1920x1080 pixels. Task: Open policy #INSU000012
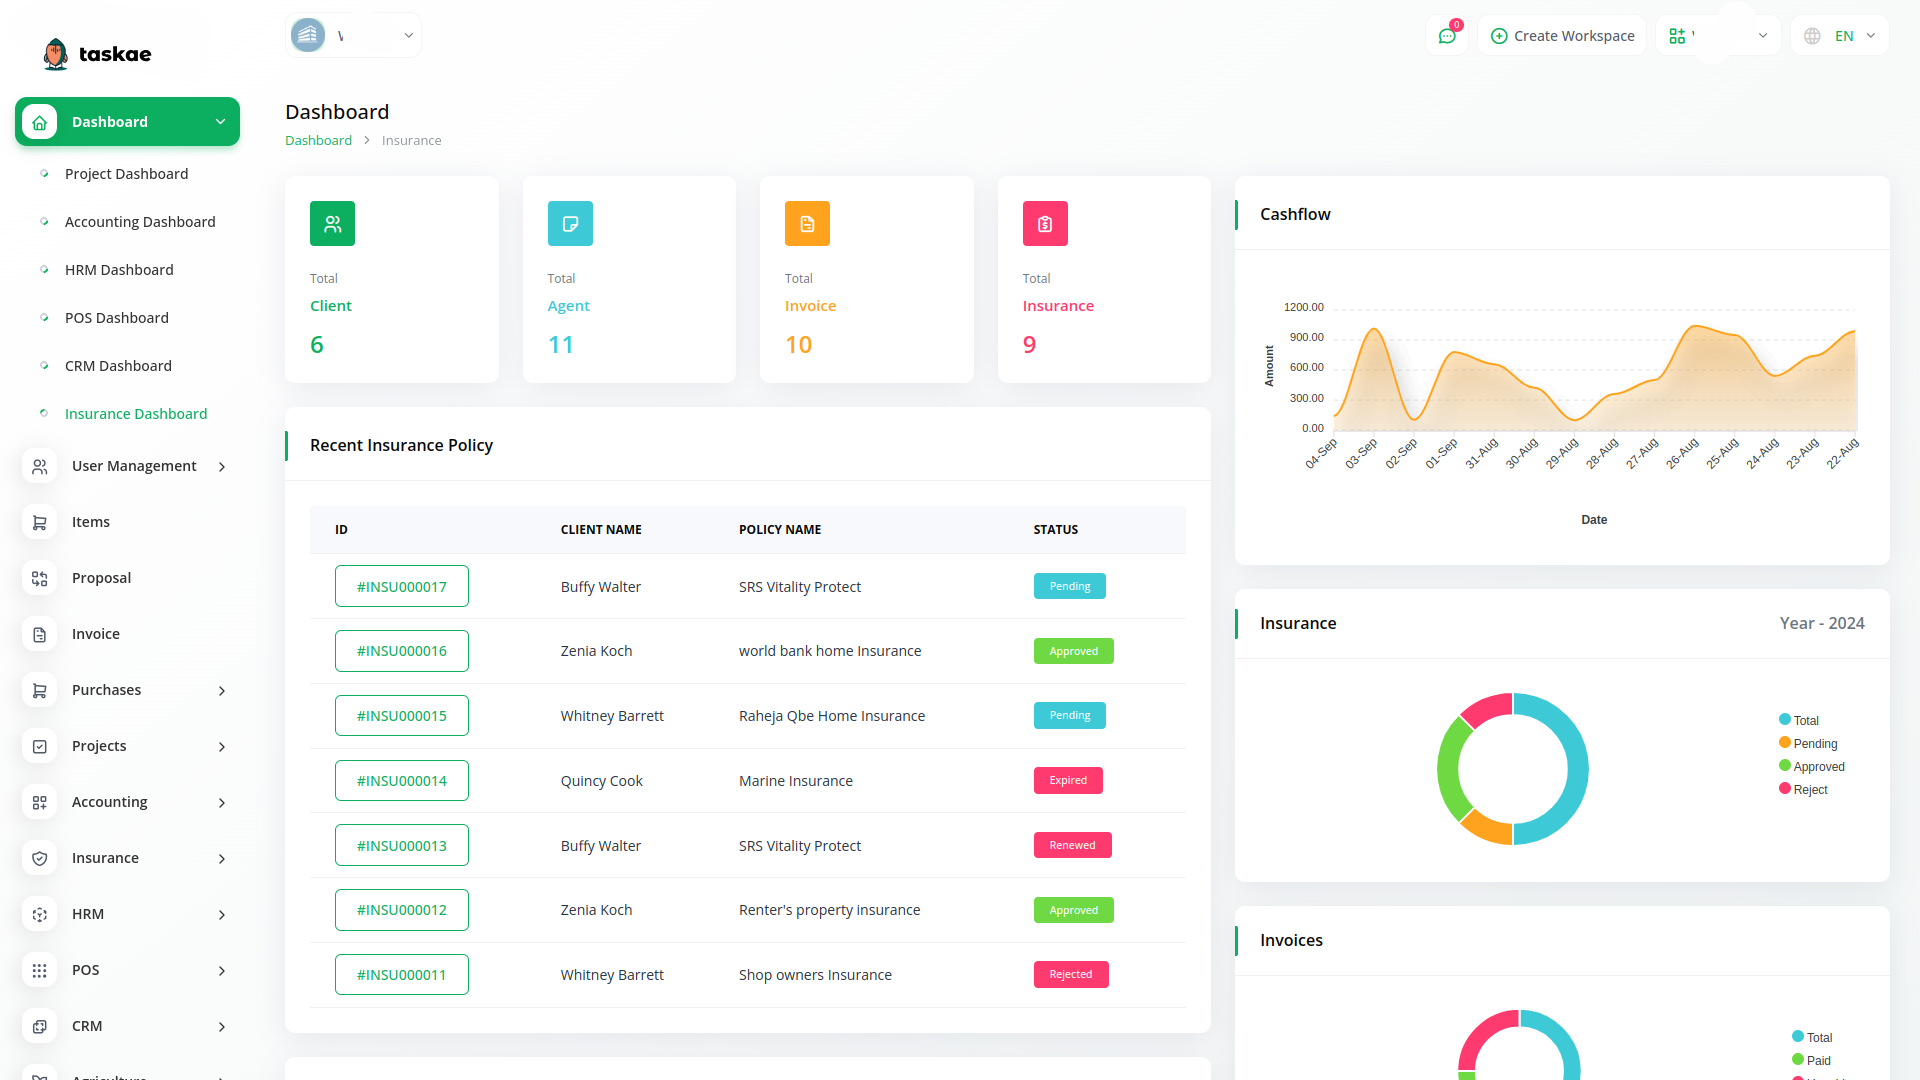[402, 910]
